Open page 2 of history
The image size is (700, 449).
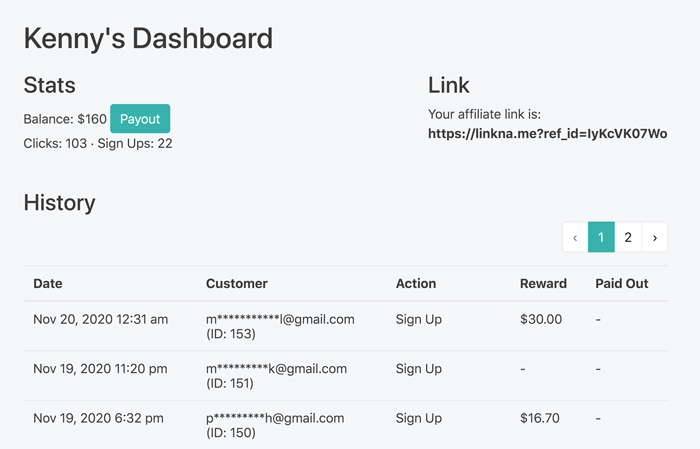(x=628, y=237)
